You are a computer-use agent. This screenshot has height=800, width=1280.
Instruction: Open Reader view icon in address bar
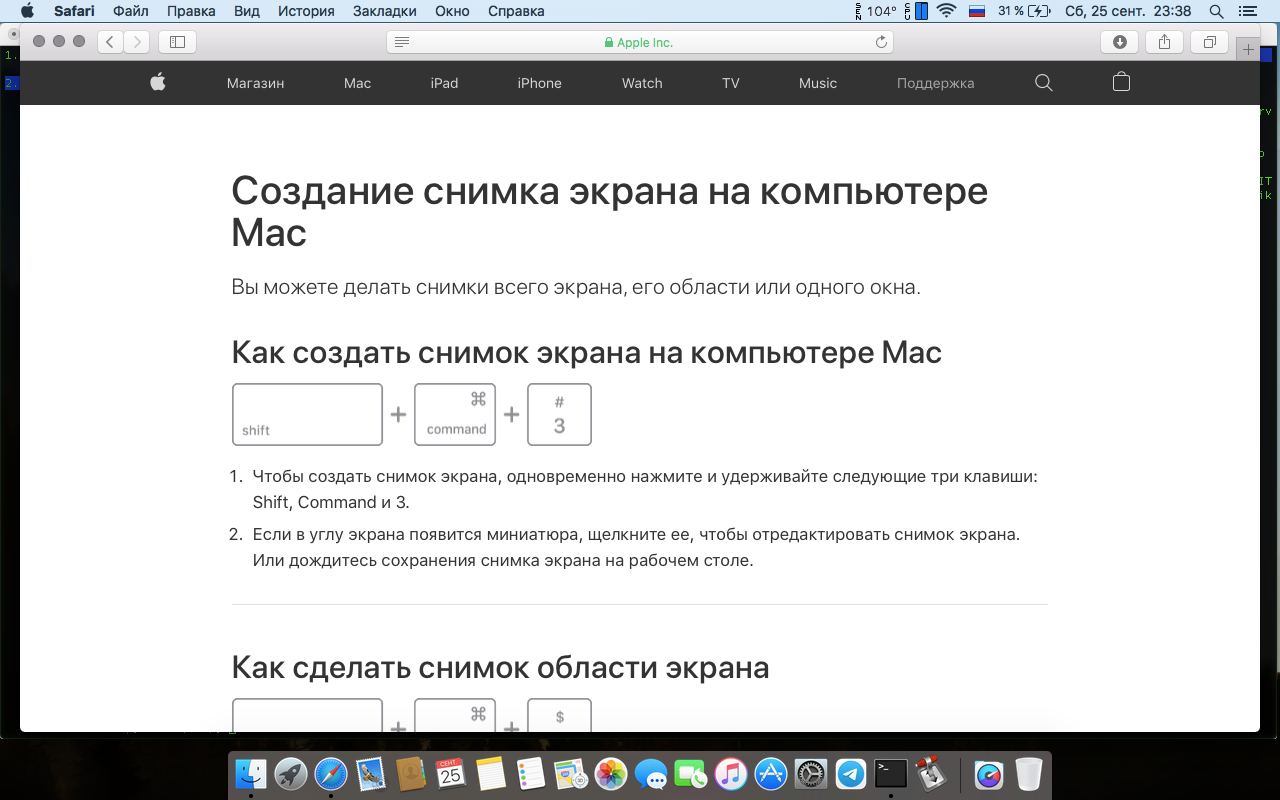(402, 42)
